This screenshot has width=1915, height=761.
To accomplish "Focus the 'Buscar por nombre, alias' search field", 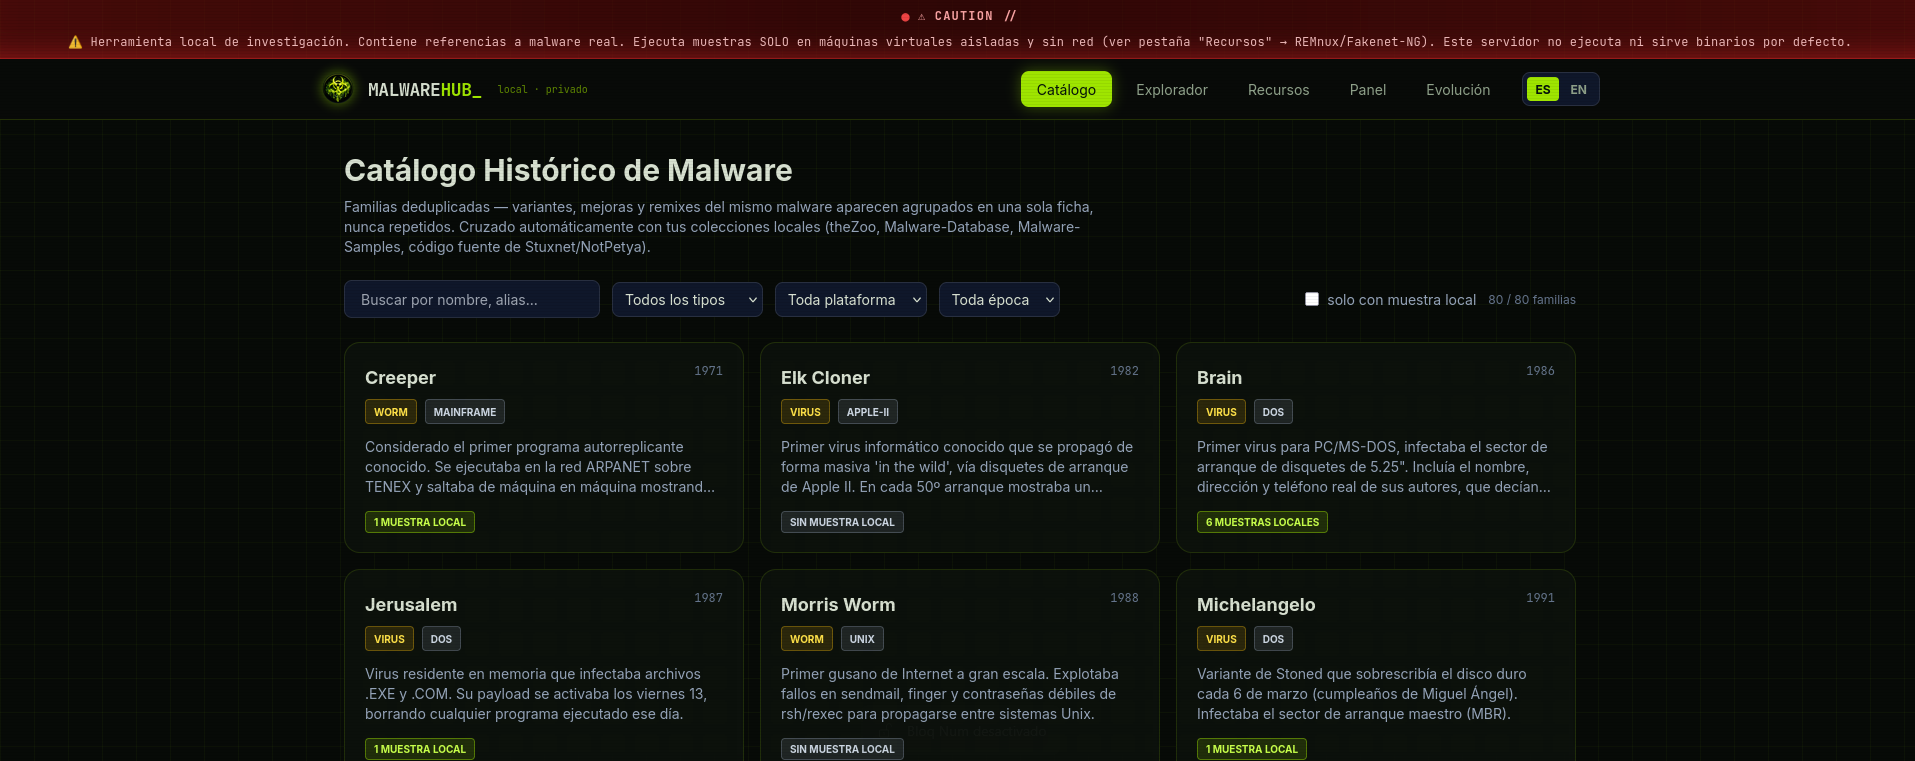I will coord(472,299).
